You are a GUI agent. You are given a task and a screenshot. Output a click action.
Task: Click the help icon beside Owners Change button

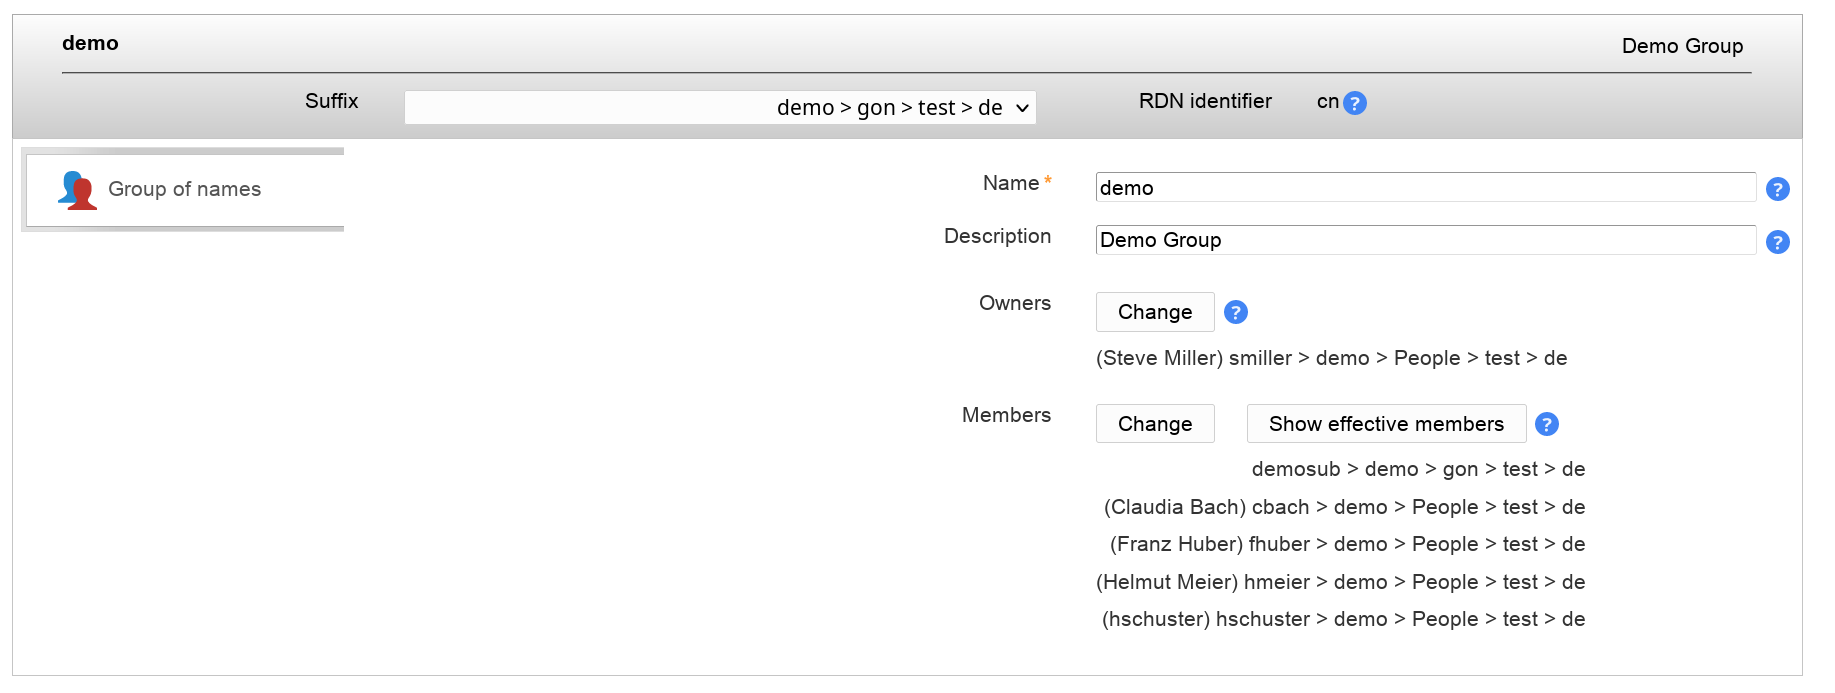(x=1235, y=312)
